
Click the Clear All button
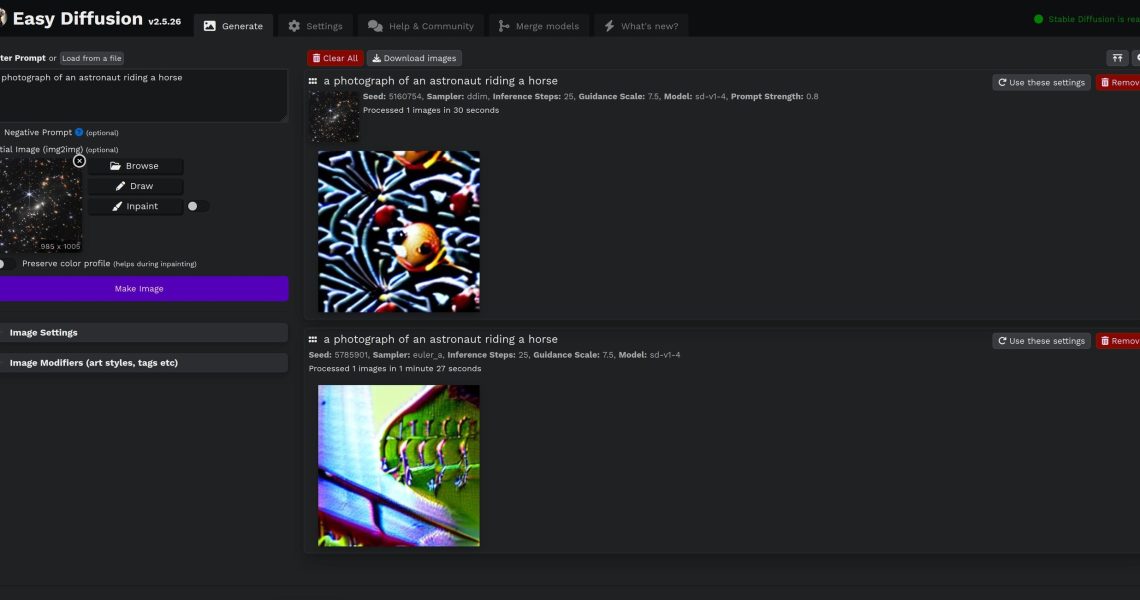(335, 58)
